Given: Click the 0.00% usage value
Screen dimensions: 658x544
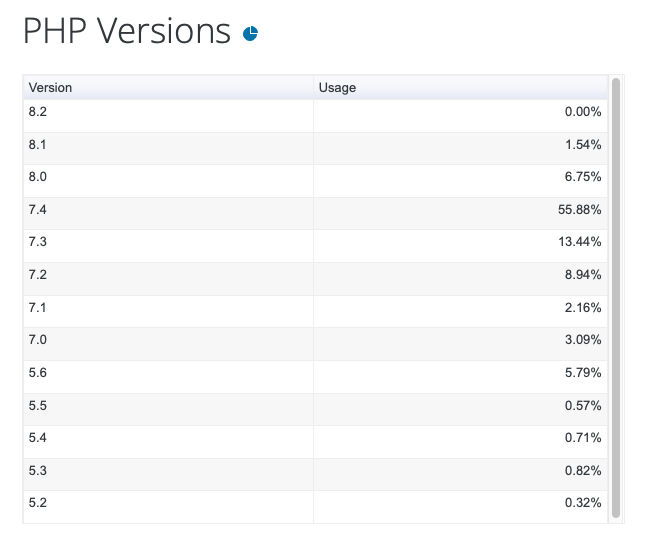Looking at the screenshot, I should point(583,112).
